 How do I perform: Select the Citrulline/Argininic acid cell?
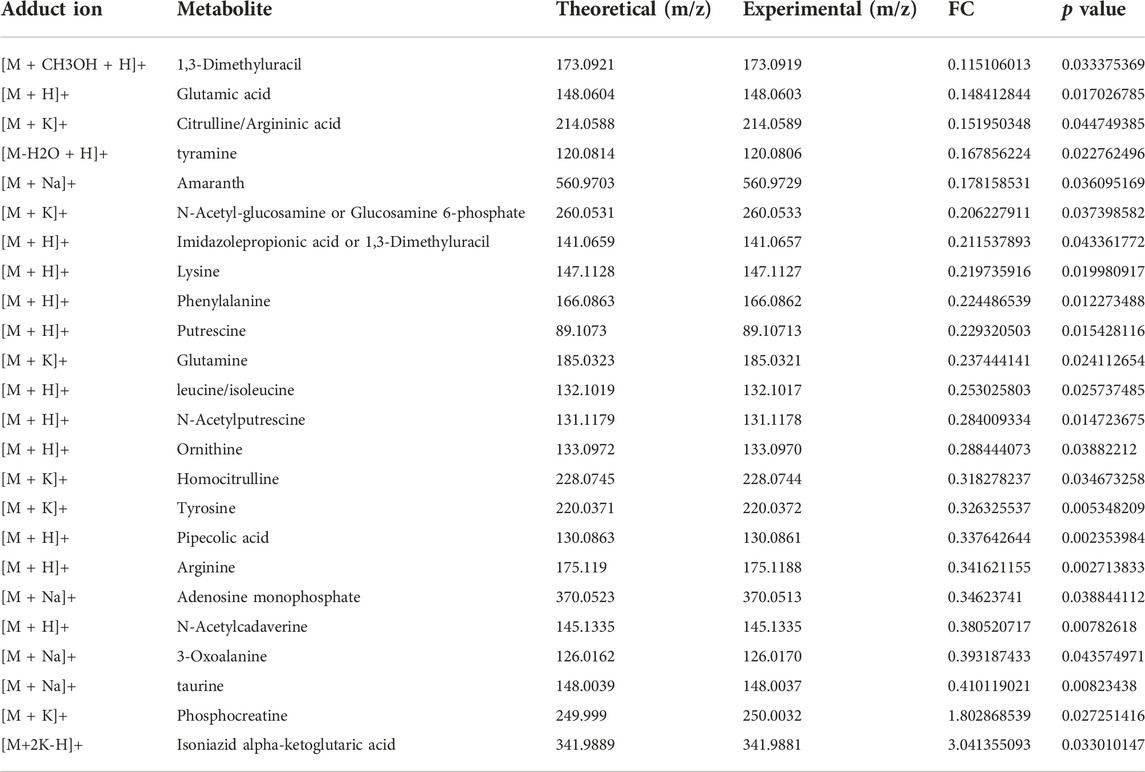point(259,124)
